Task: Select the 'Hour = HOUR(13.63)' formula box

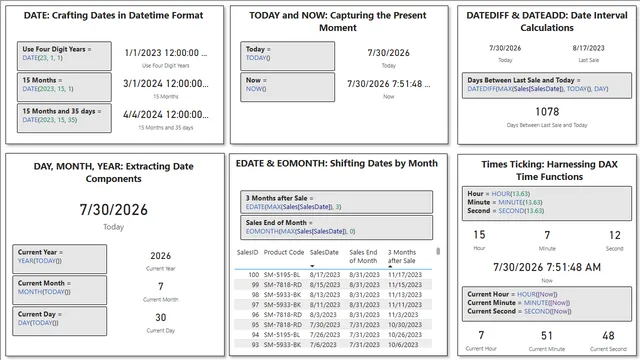Action: (547, 203)
